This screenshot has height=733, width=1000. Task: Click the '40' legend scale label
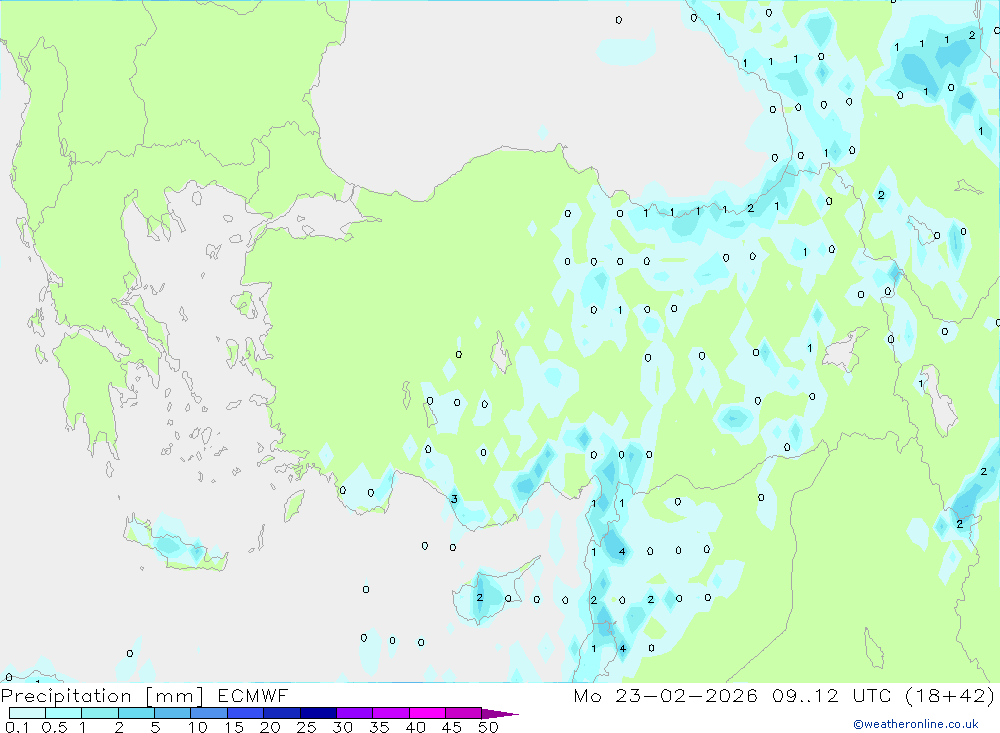[415, 727]
